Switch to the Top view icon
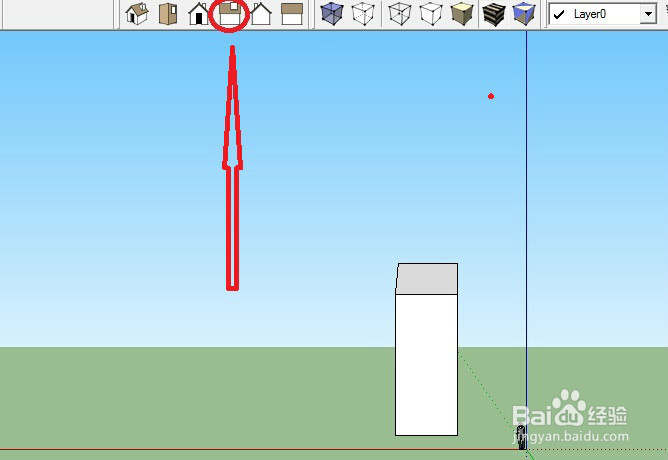Screen dimensions: 668x460 168,14
